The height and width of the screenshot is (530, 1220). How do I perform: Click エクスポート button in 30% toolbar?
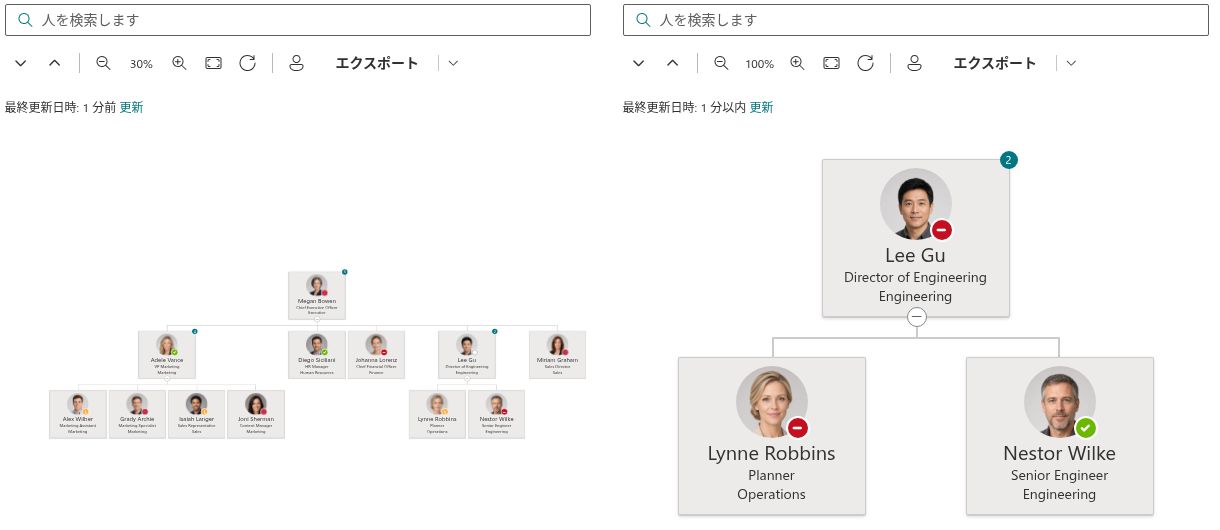pos(377,63)
